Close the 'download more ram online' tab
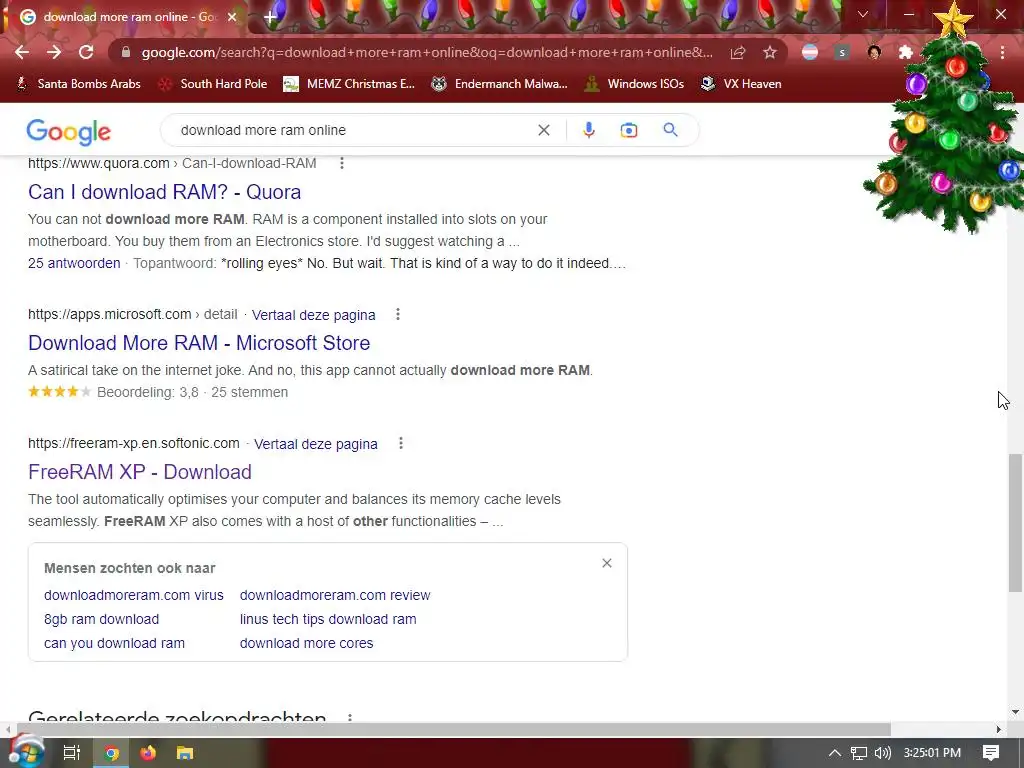The image size is (1024, 768). pos(232,17)
